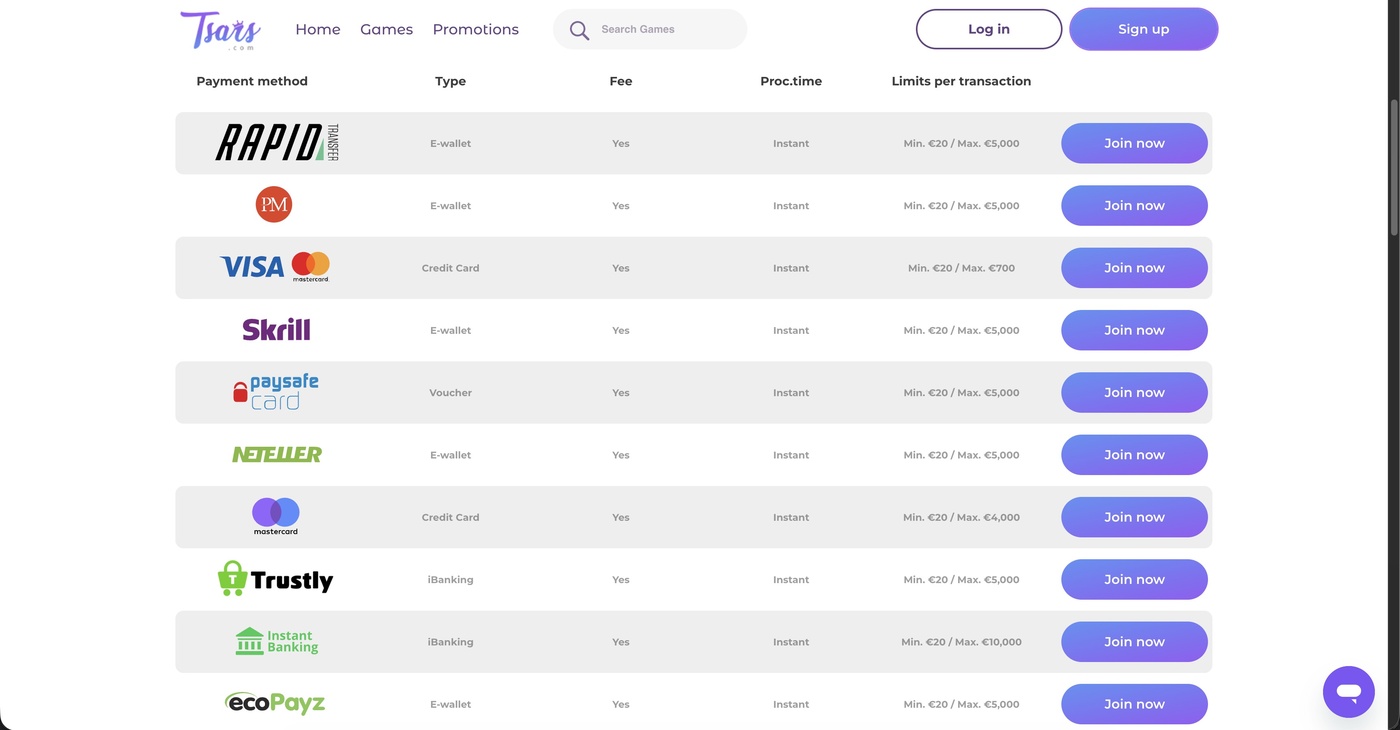
Task: Join now in the Trustly row
Action: (x=1134, y=579)
